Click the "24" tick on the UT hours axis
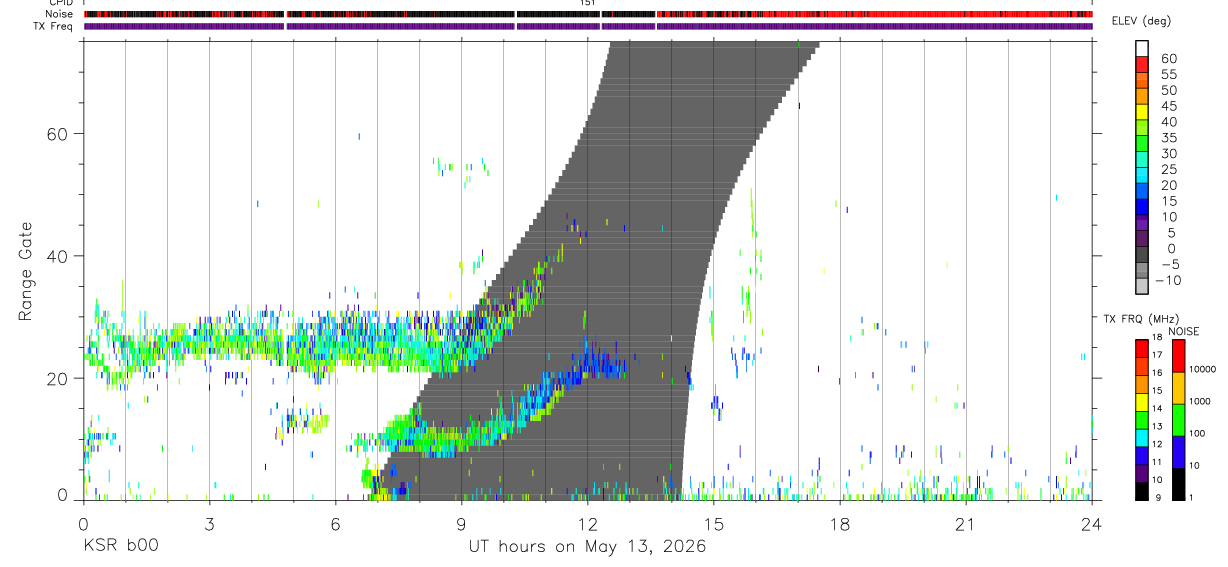1228x567 pixels. (1092, 524)
